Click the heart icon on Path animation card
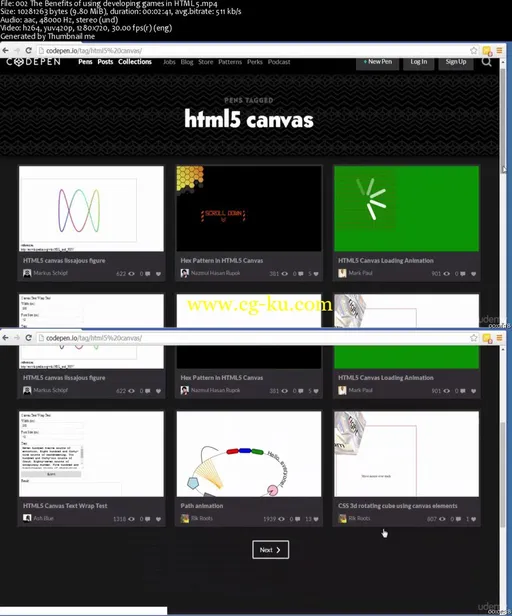 click(x=316, y=519)
